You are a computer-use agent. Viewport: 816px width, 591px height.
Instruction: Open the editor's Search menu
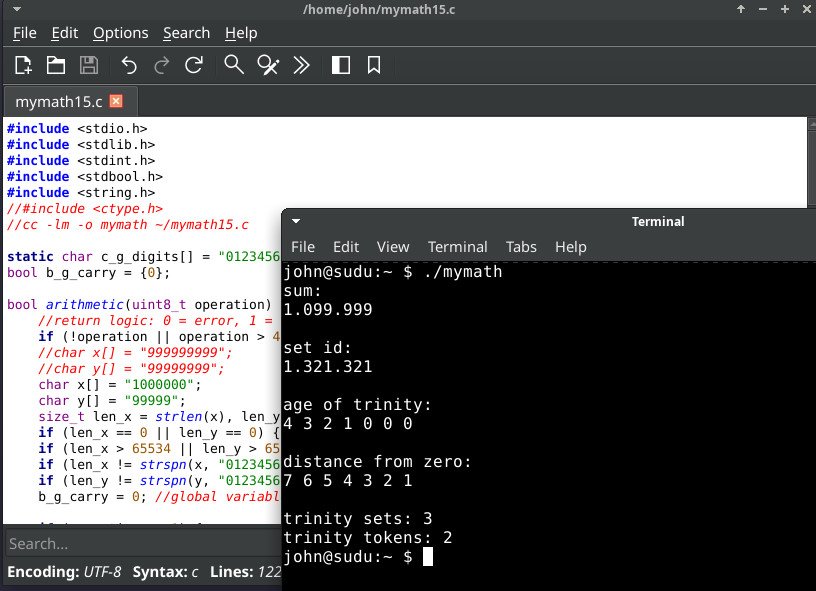186,33
